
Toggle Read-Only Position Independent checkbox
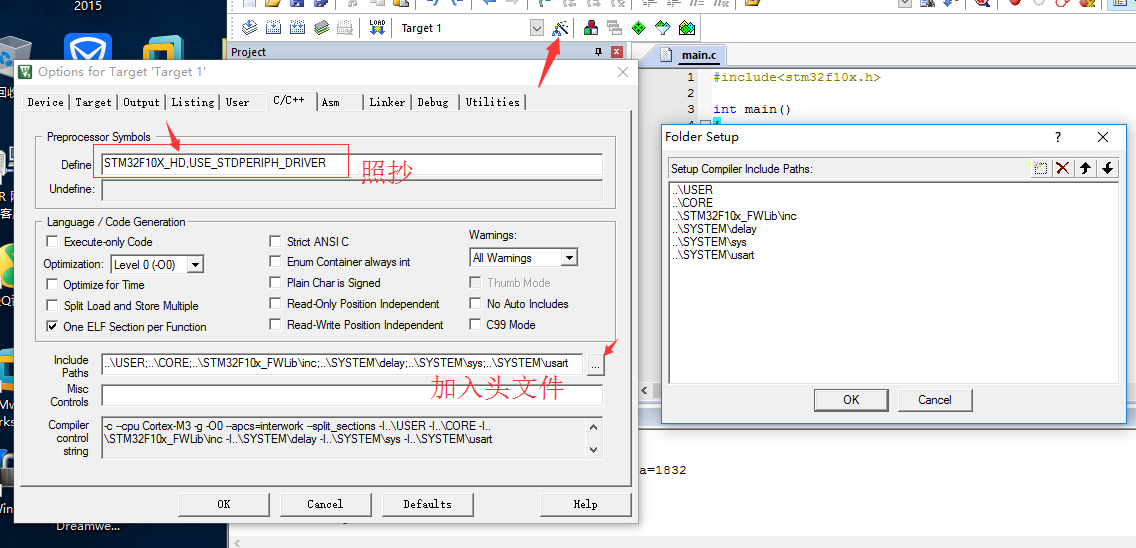(x=275, y=303)
